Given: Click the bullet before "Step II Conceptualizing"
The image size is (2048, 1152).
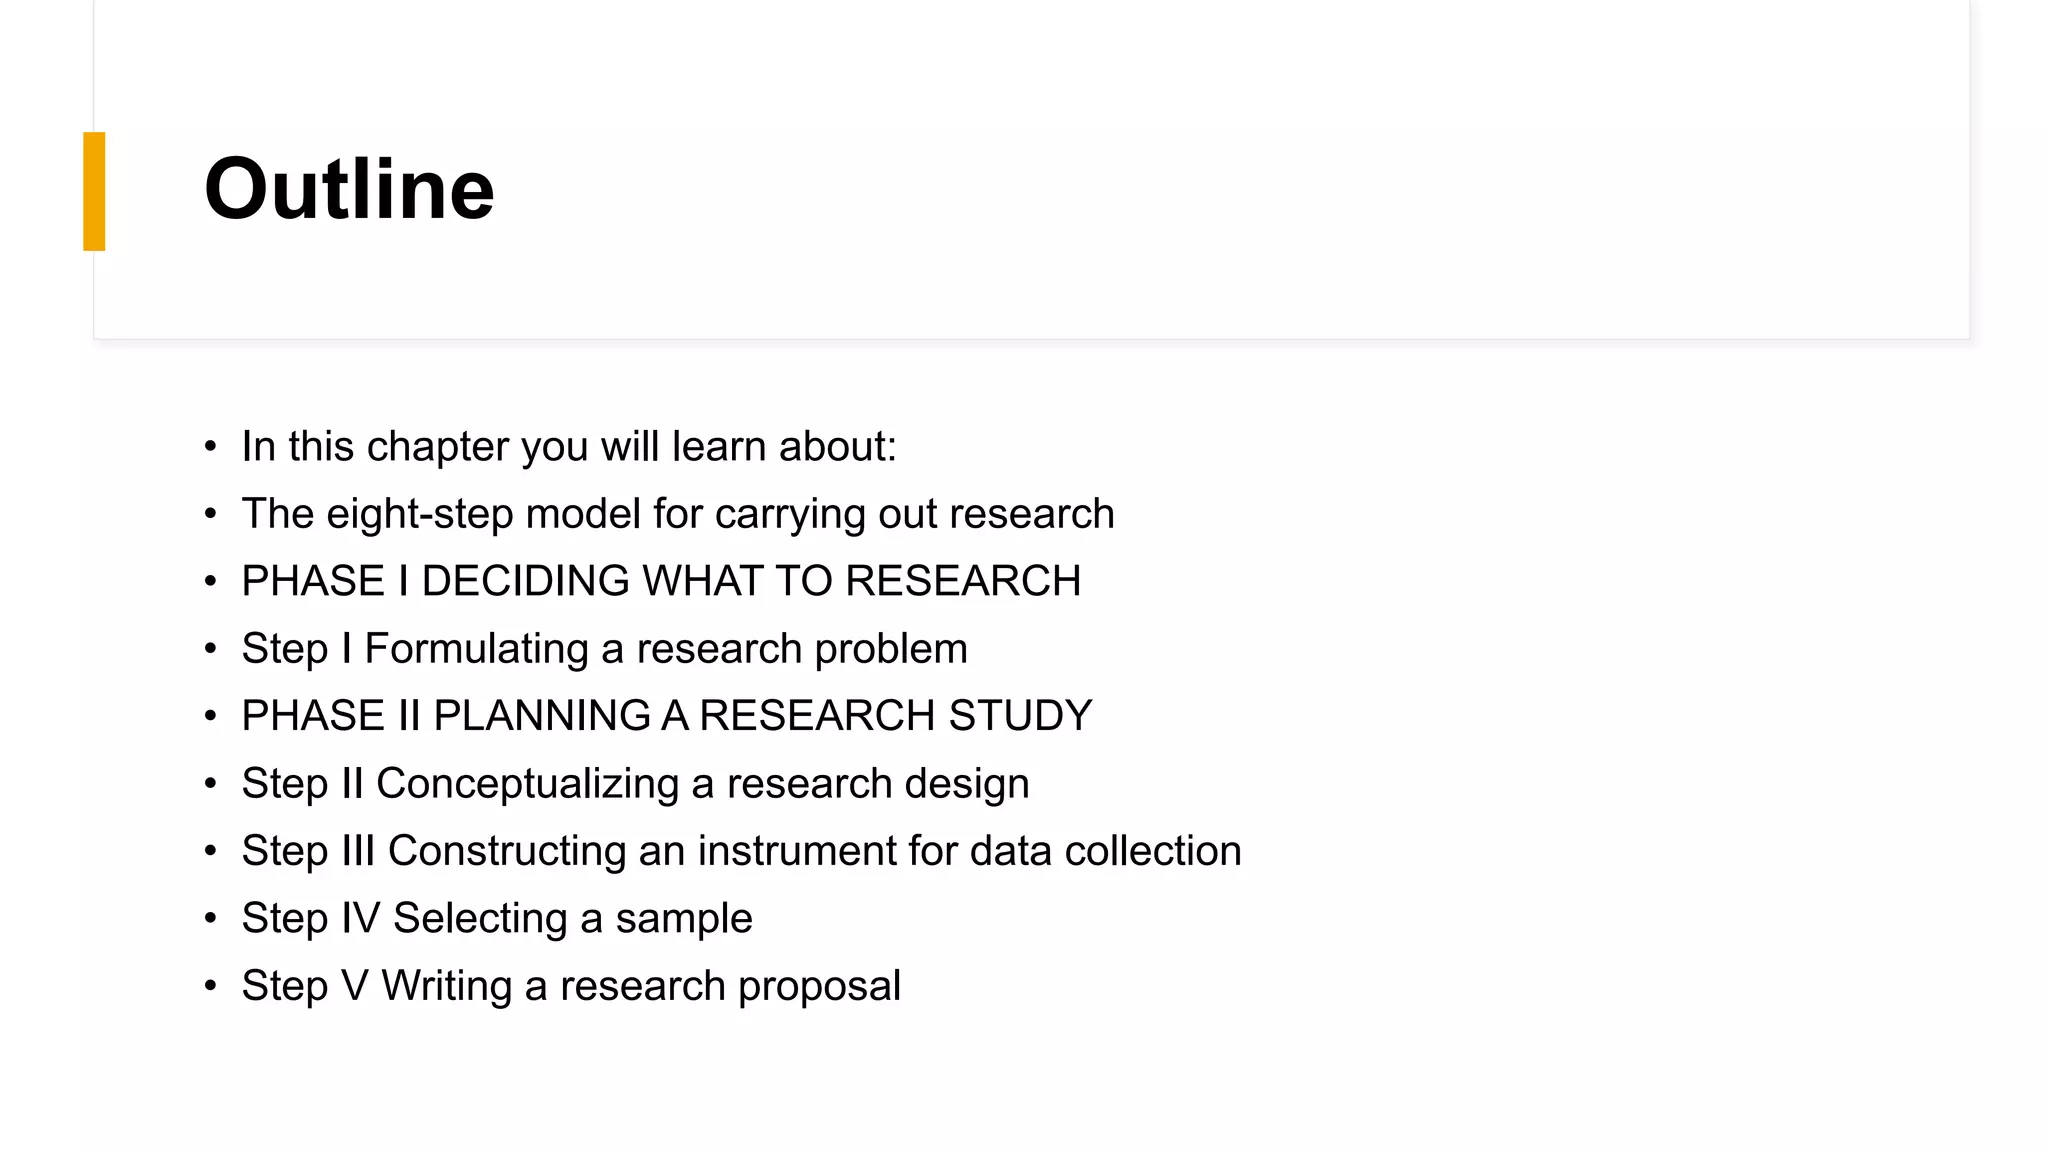Looking at the screenshot, I should (x=210, y=784).
